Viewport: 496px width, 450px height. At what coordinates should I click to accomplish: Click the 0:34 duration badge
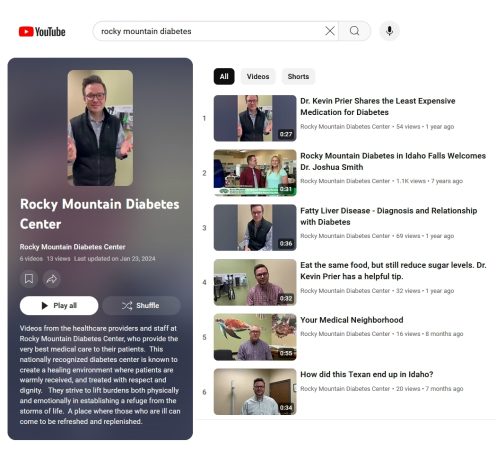pos(286,408)
